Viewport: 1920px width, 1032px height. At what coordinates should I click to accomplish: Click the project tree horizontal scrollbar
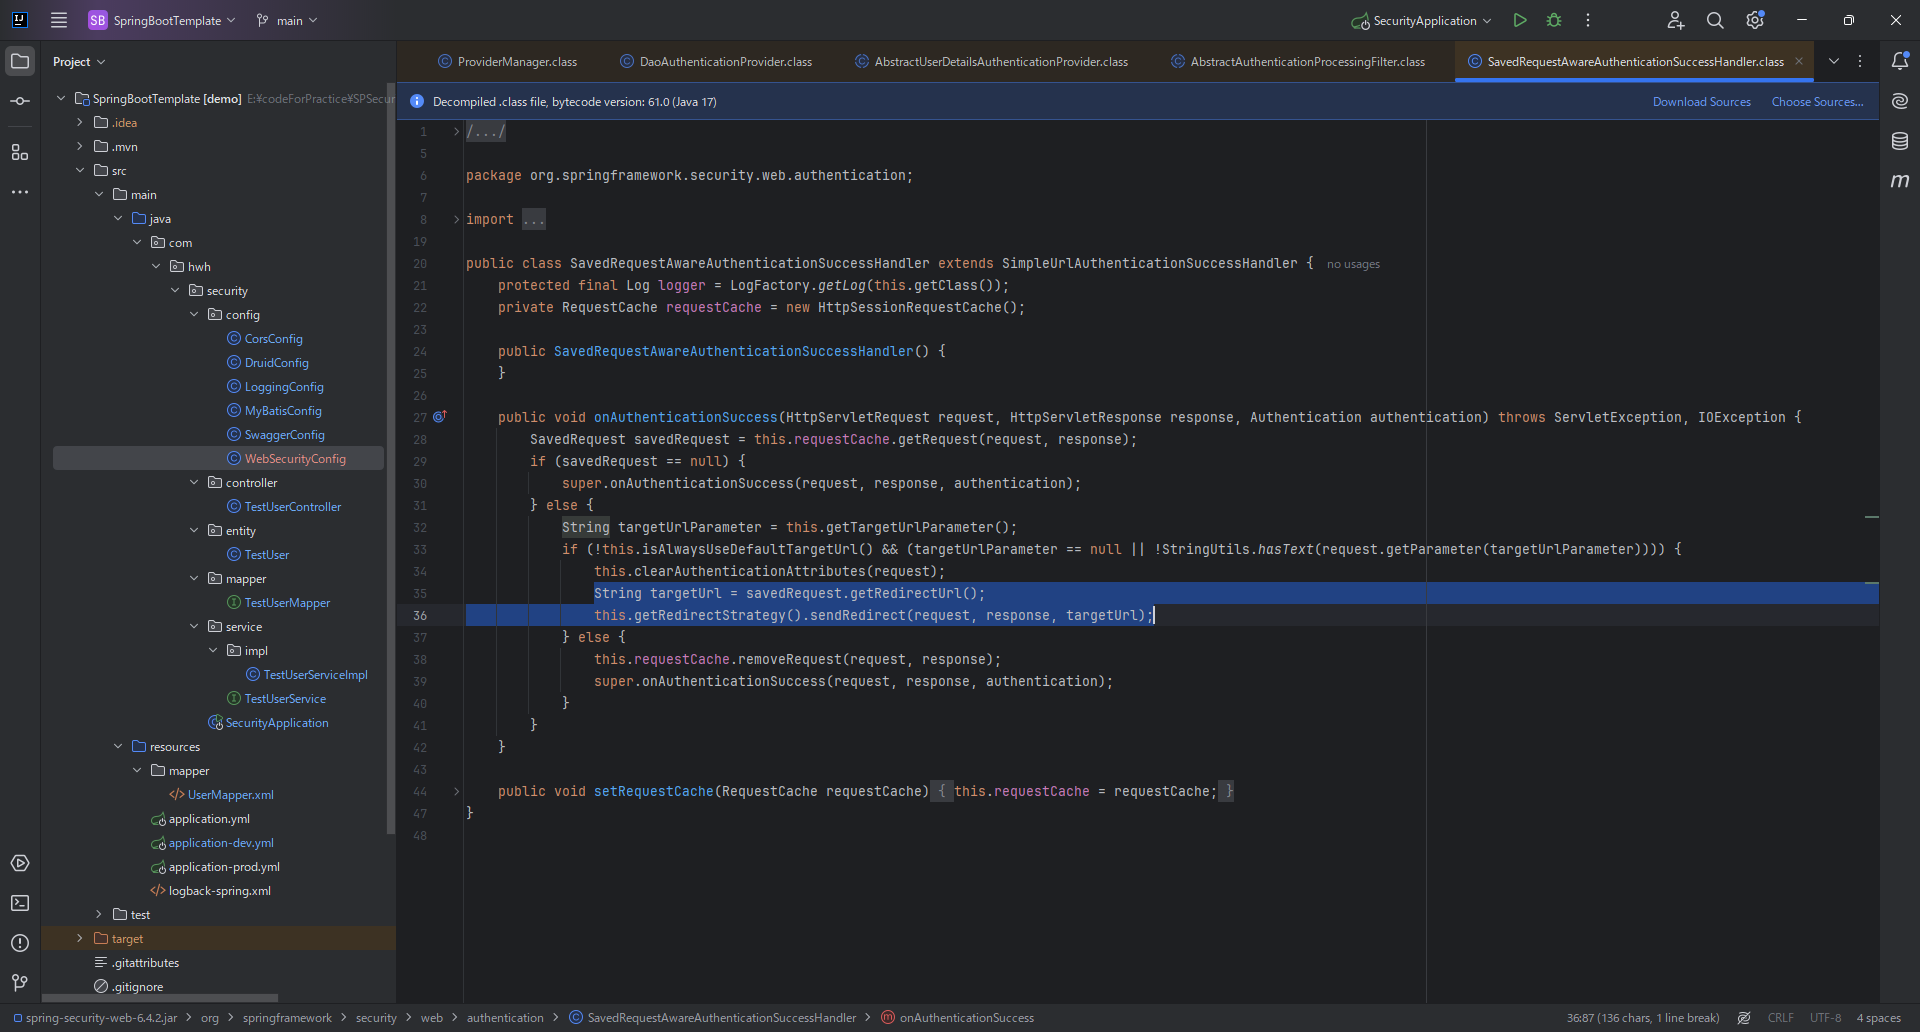[x=160, y=998]
